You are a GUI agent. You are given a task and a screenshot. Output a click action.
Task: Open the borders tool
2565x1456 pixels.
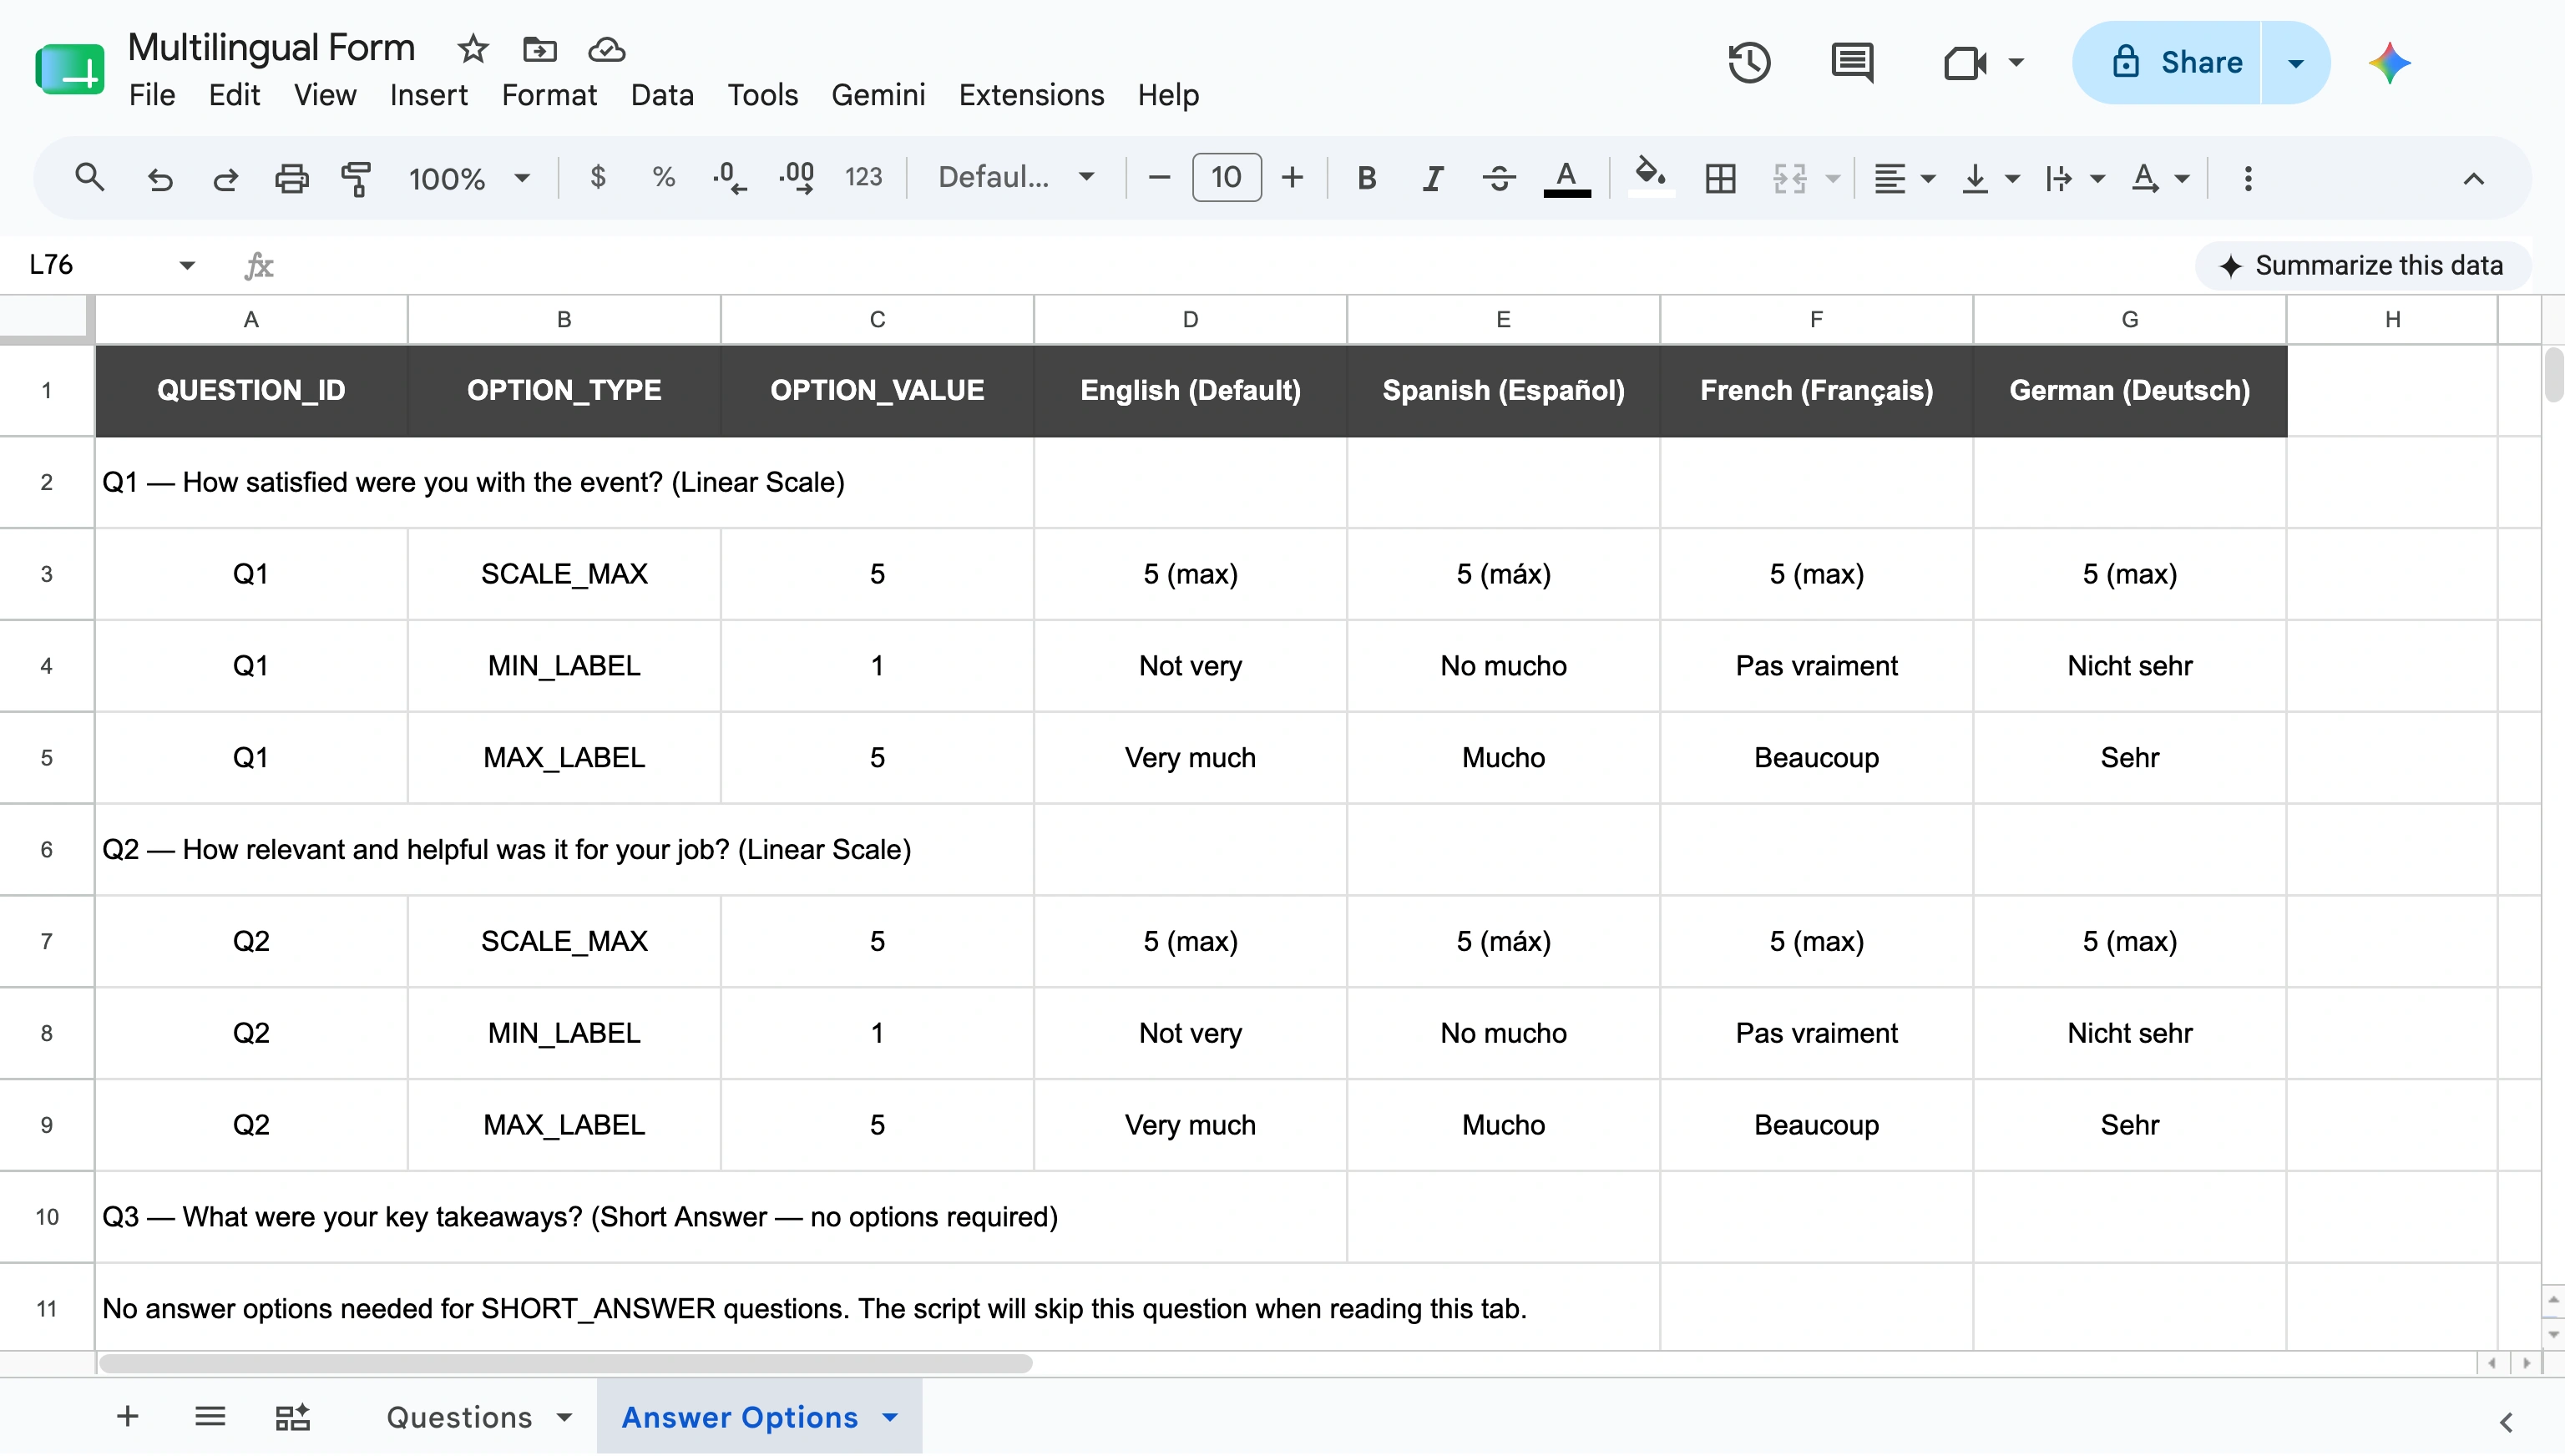[1720, 178]
